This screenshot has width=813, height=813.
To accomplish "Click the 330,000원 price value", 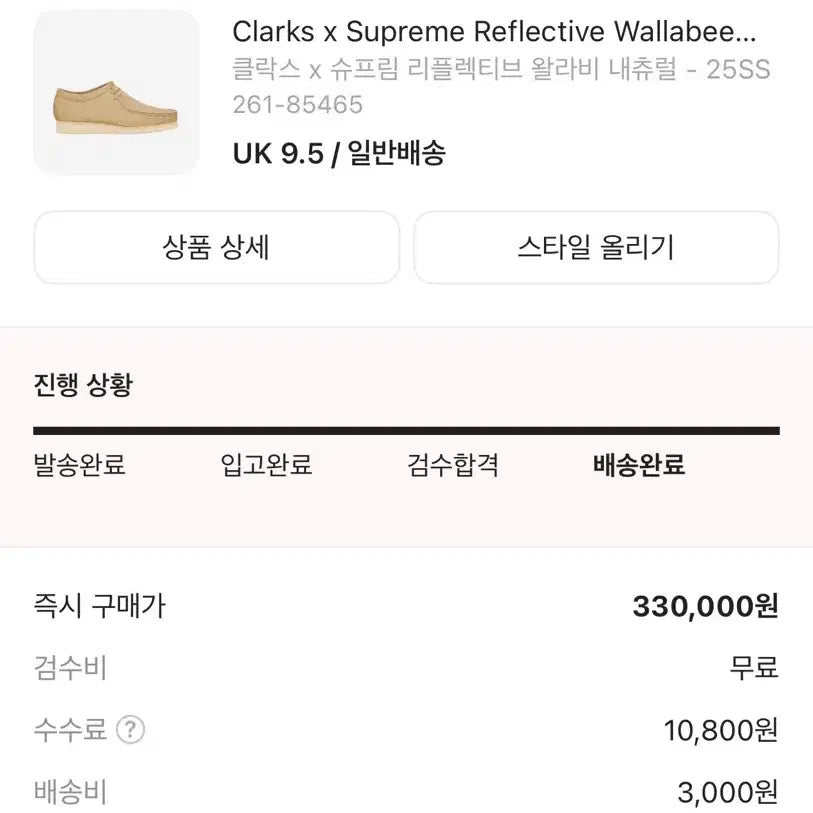I will coord(707,605).
